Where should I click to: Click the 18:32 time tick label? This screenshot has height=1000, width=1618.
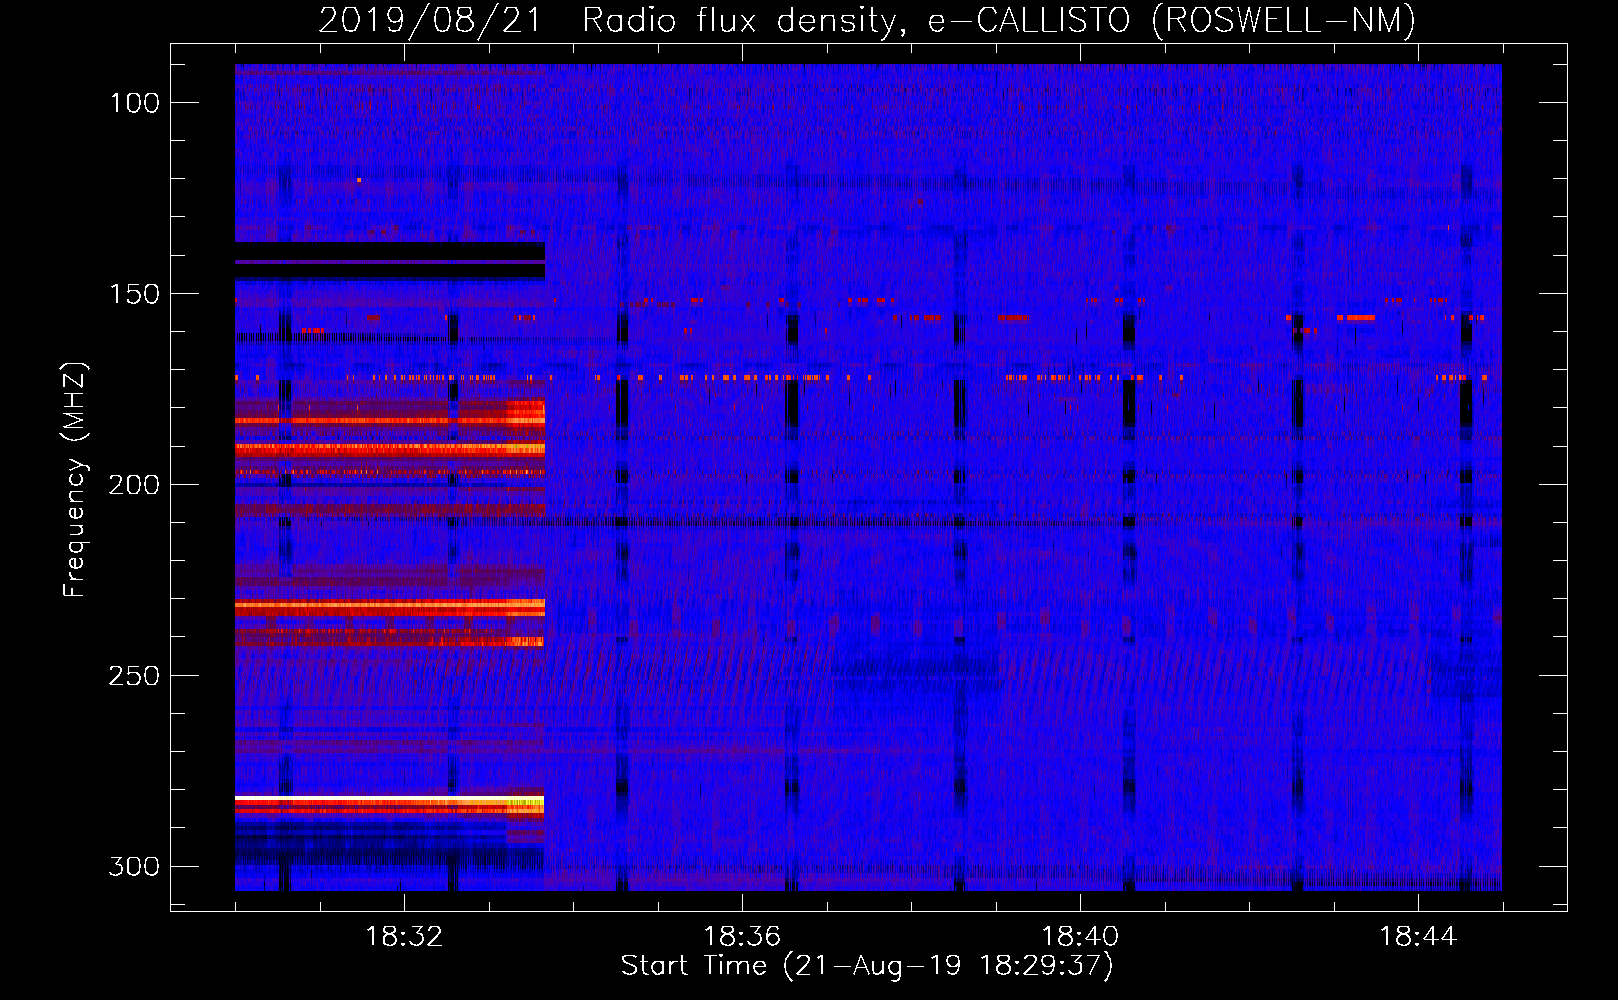click(x=404, y=937)
